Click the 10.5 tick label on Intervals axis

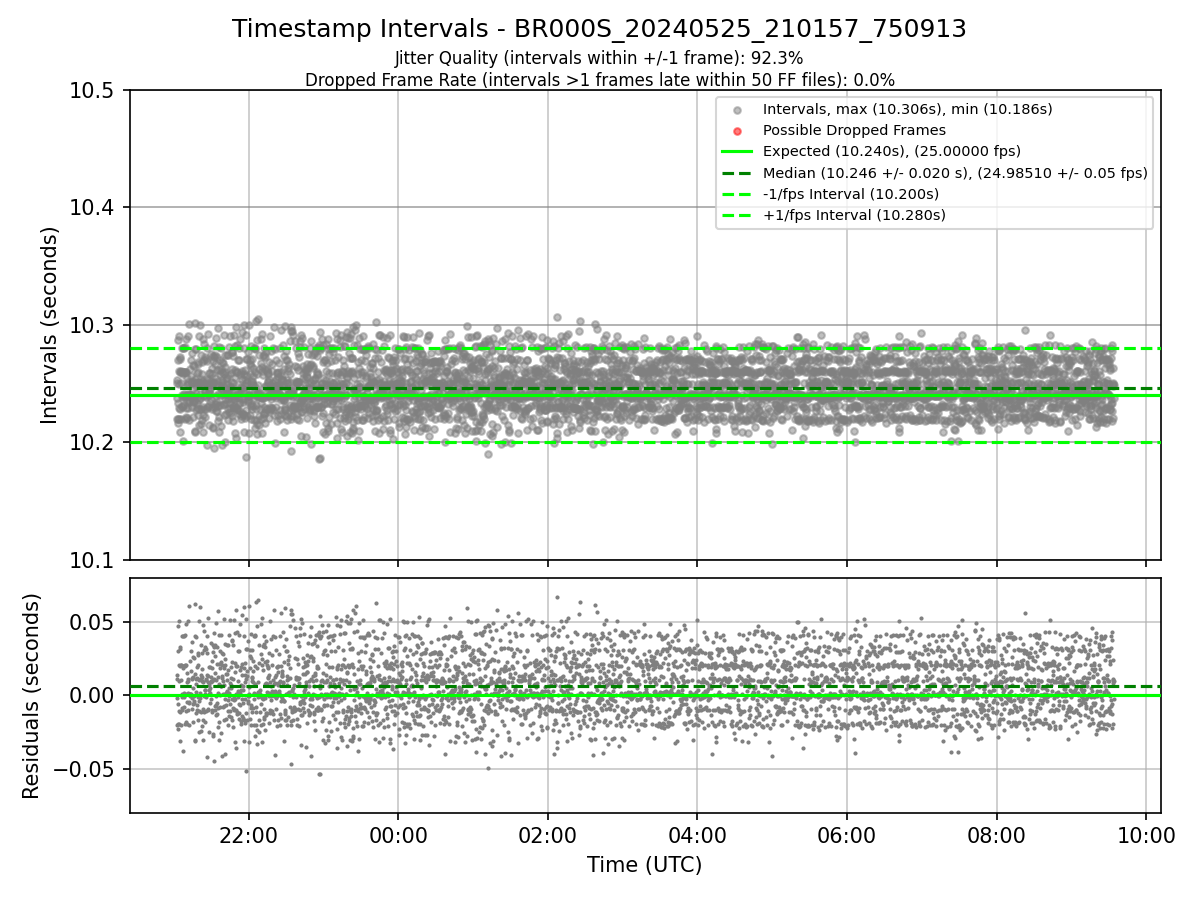coord(93,91)
